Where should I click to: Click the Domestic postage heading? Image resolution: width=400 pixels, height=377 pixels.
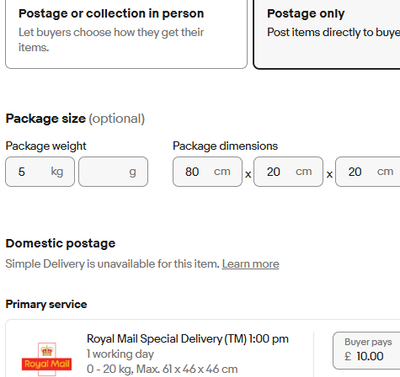click(60, 243)
